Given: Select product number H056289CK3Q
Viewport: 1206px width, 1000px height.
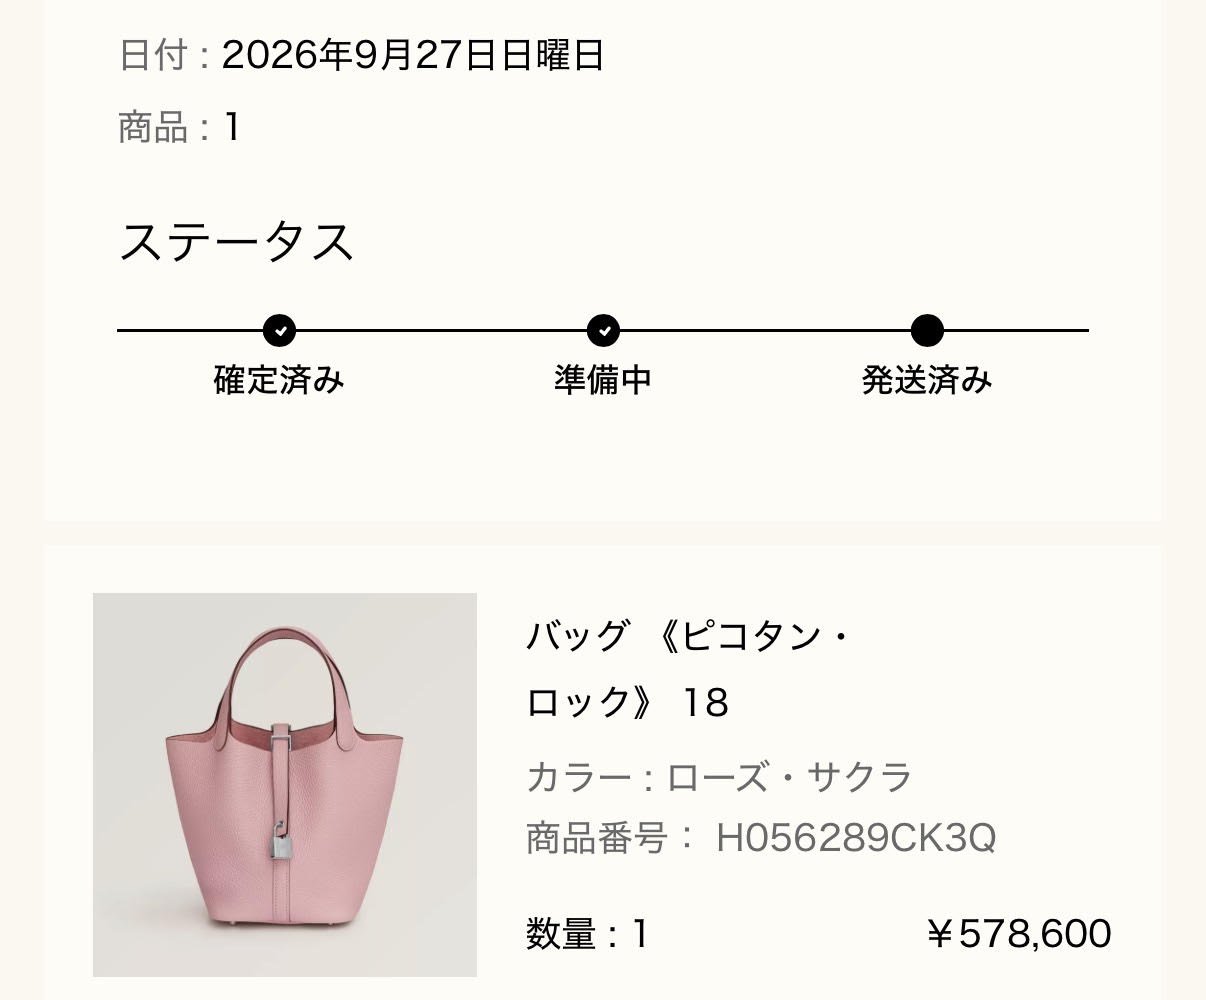Looking at the screenshot, I should tap(856, 838).
